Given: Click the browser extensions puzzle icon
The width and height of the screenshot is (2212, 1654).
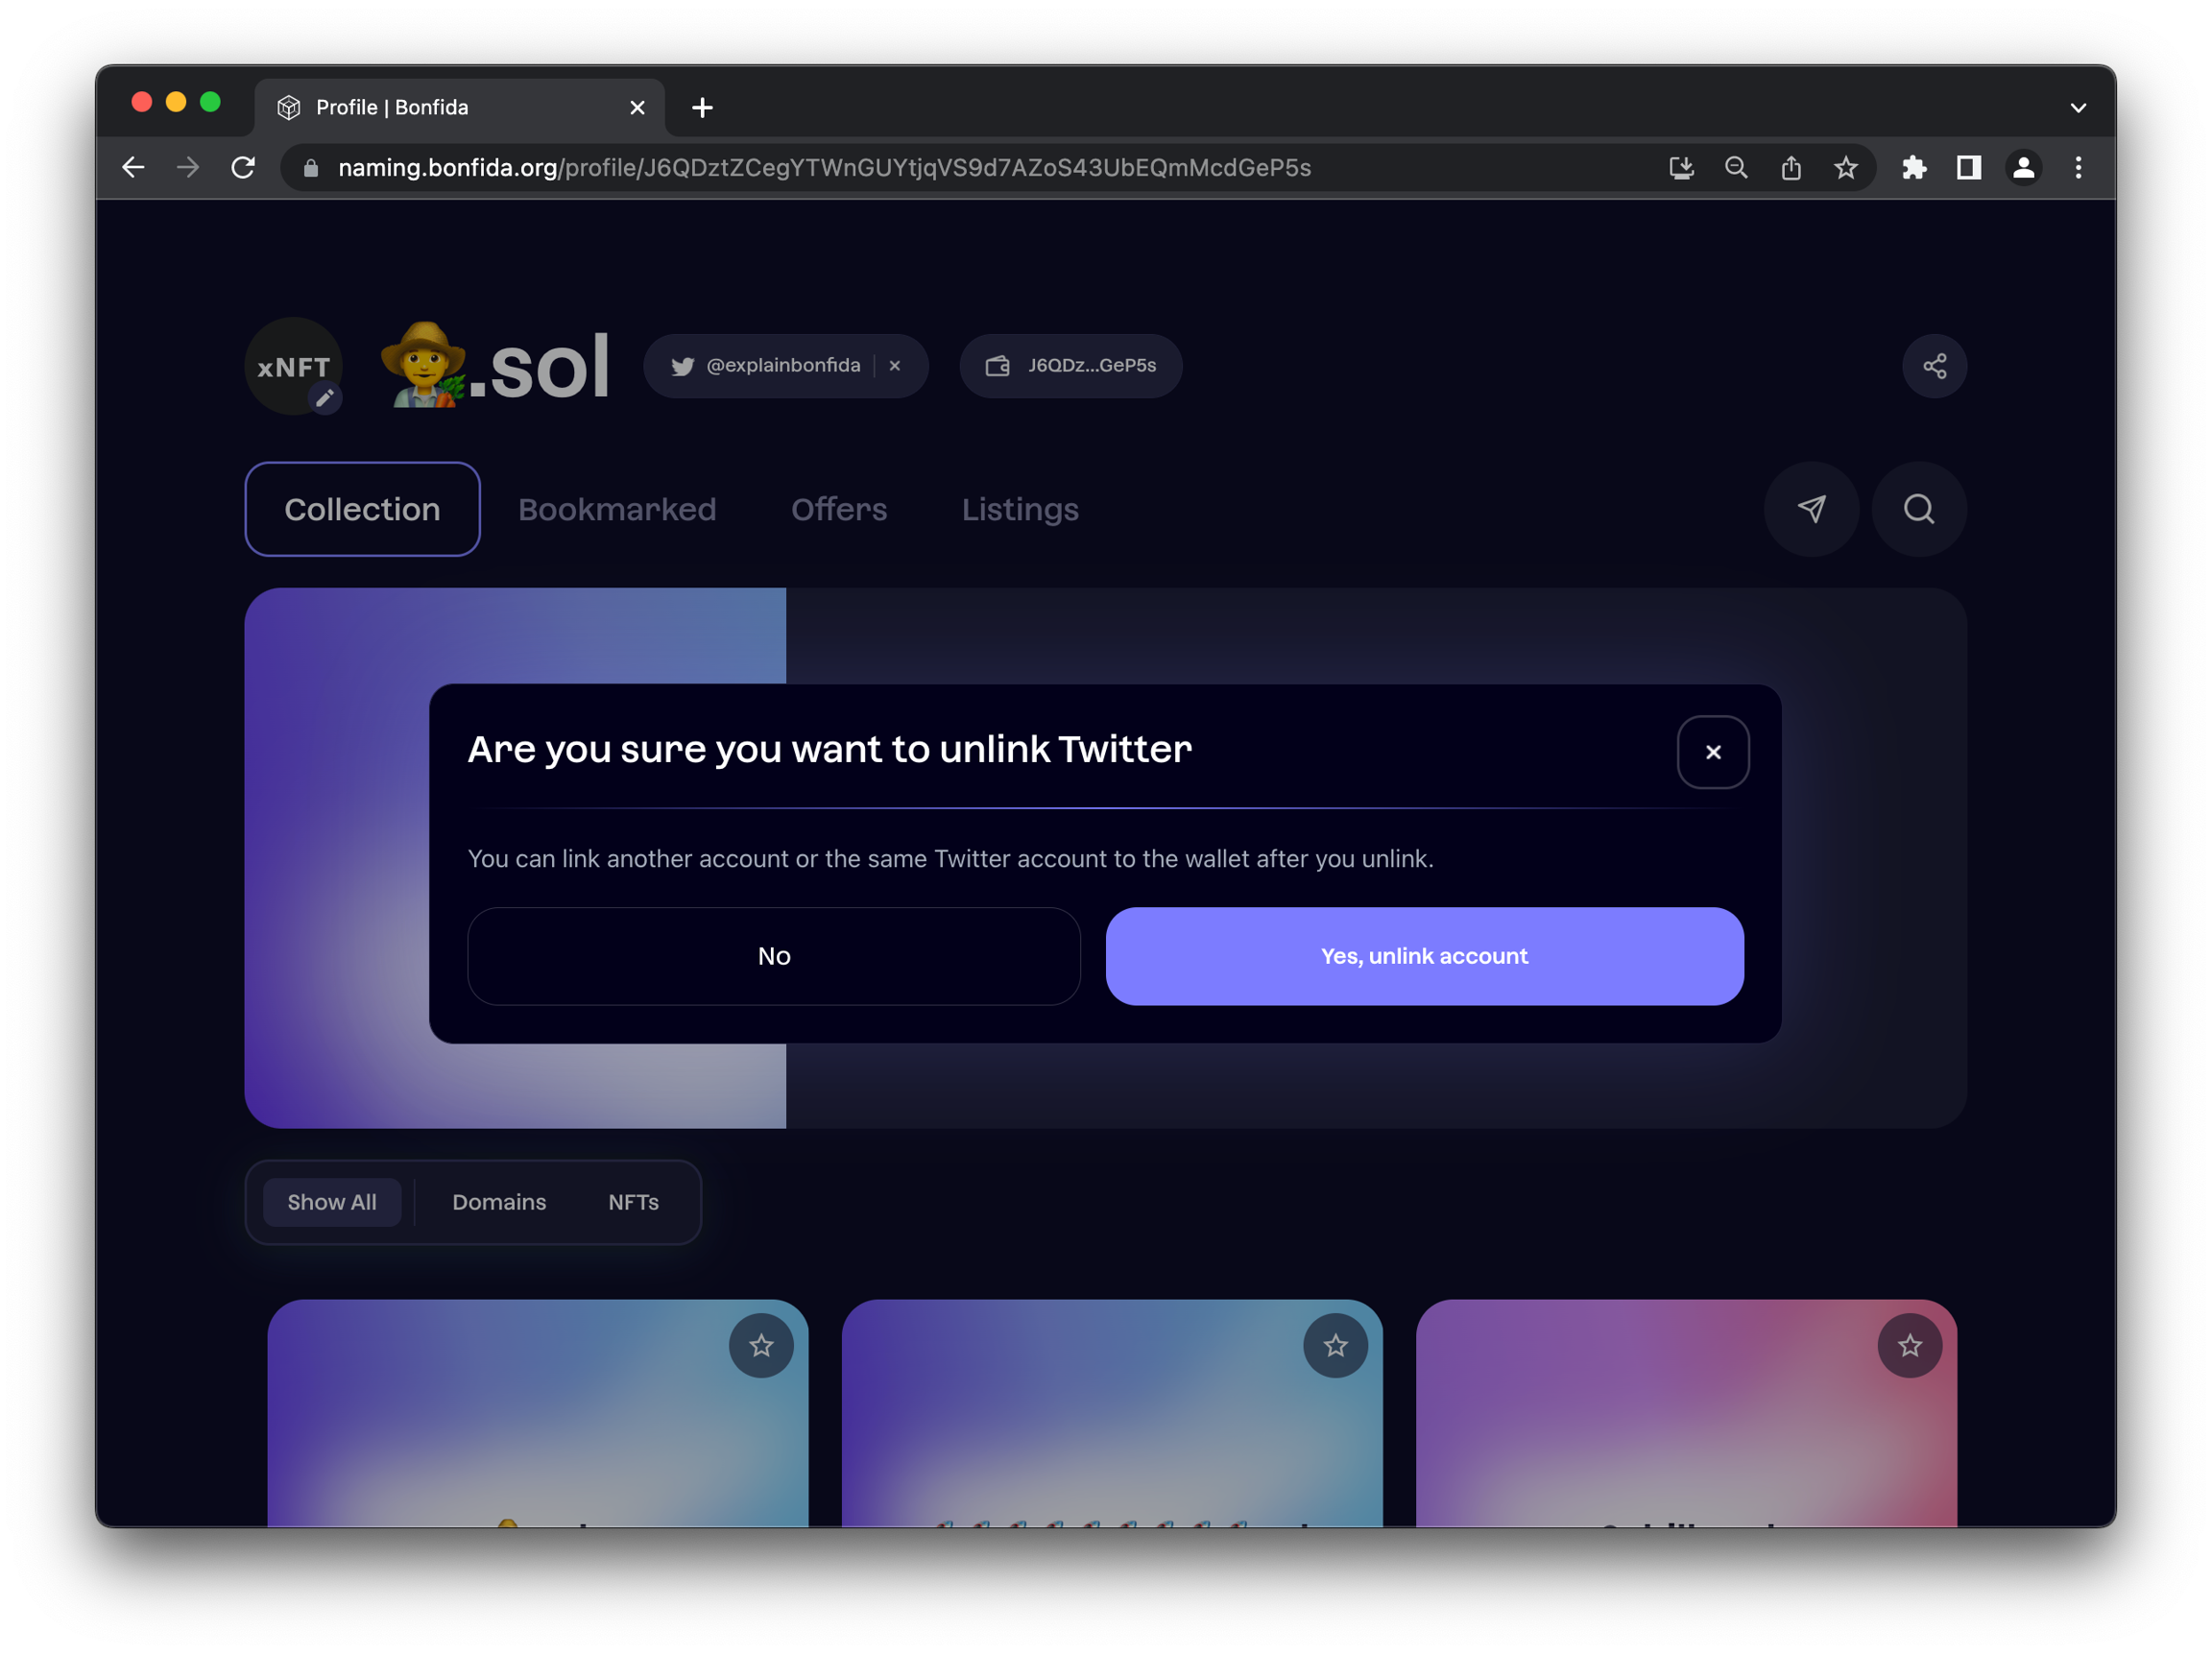Looking at the screenshot, I should [x=1914, y=168].
